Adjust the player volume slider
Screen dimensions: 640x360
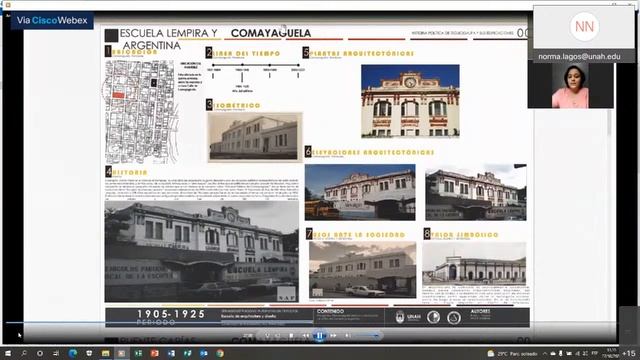pos(366,336)
